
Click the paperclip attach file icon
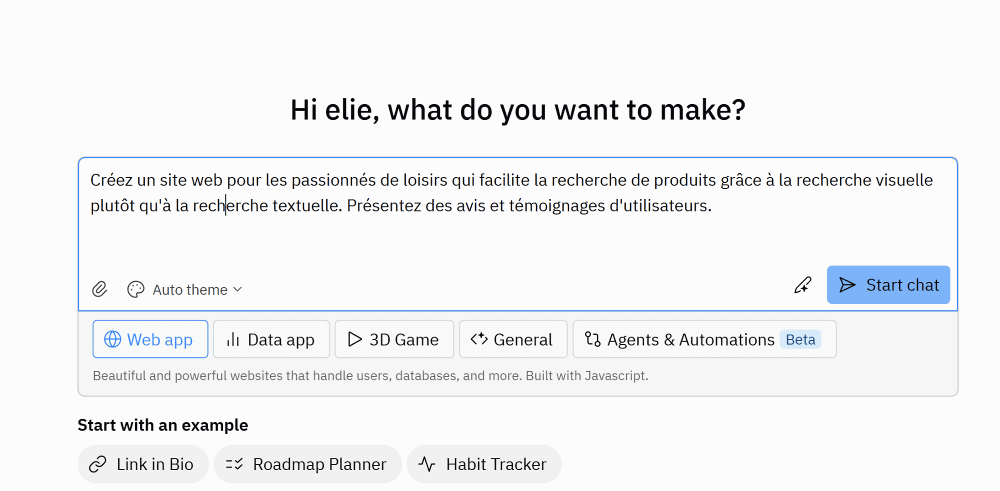click(100, 289)
